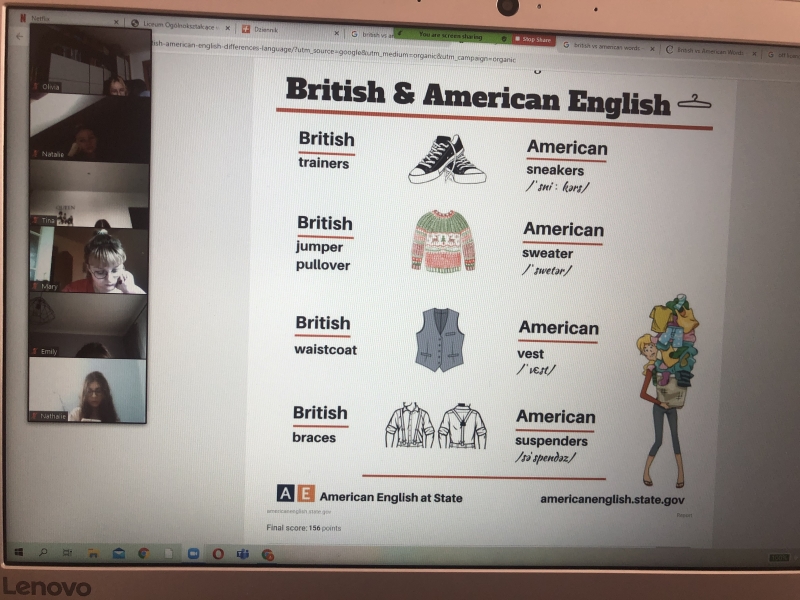Select Nathalie's video thumbnail
This screenshot has height=600, width=800.
pos(87,390)
